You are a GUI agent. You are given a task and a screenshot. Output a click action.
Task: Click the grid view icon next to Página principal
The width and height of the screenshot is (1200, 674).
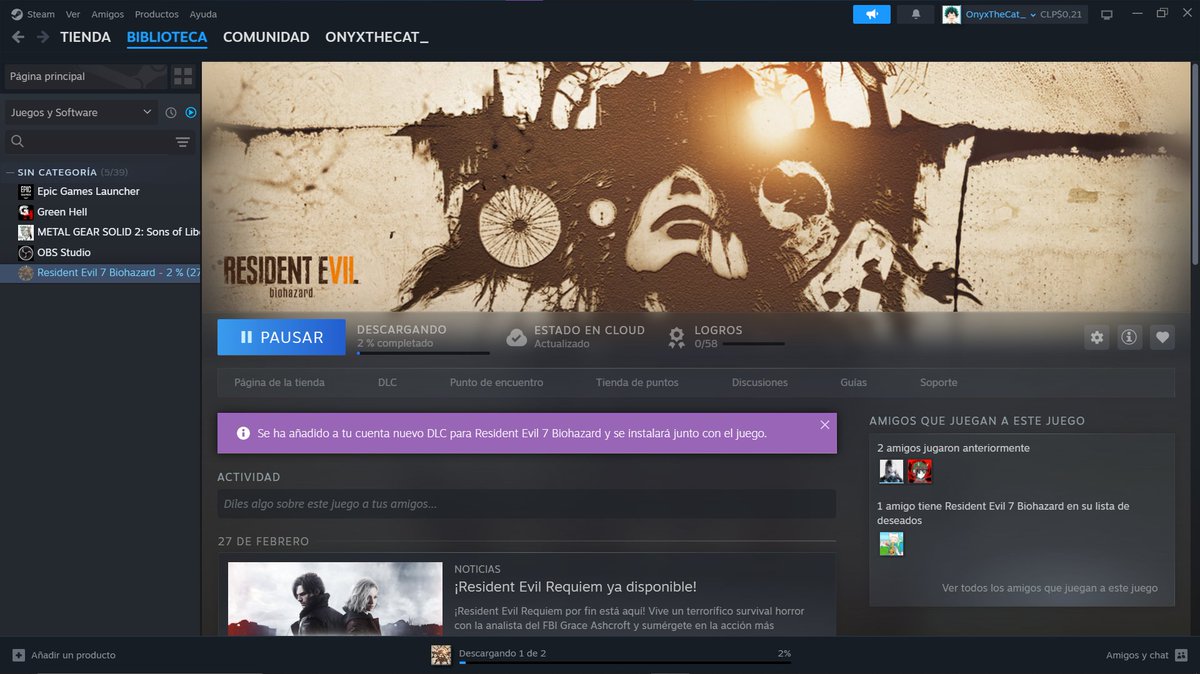click(x=184, y=75)
